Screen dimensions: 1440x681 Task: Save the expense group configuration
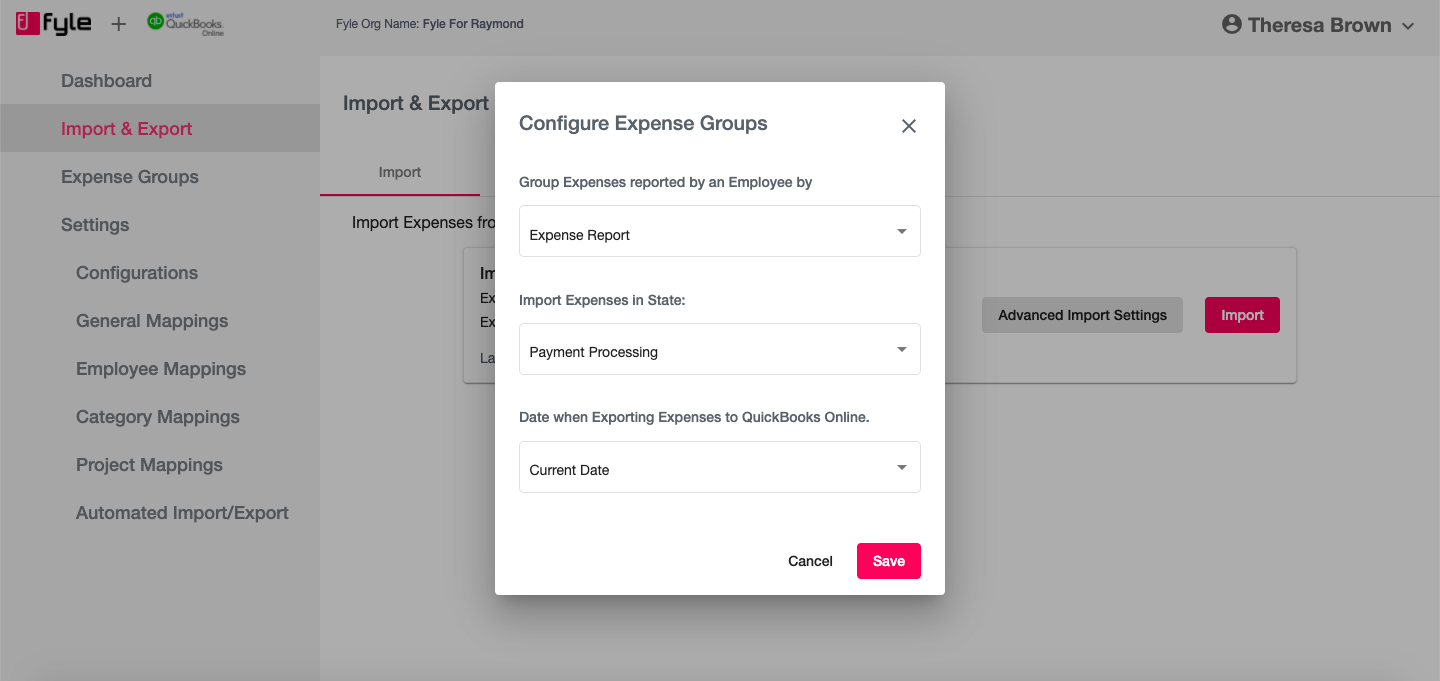coord(889,561)
